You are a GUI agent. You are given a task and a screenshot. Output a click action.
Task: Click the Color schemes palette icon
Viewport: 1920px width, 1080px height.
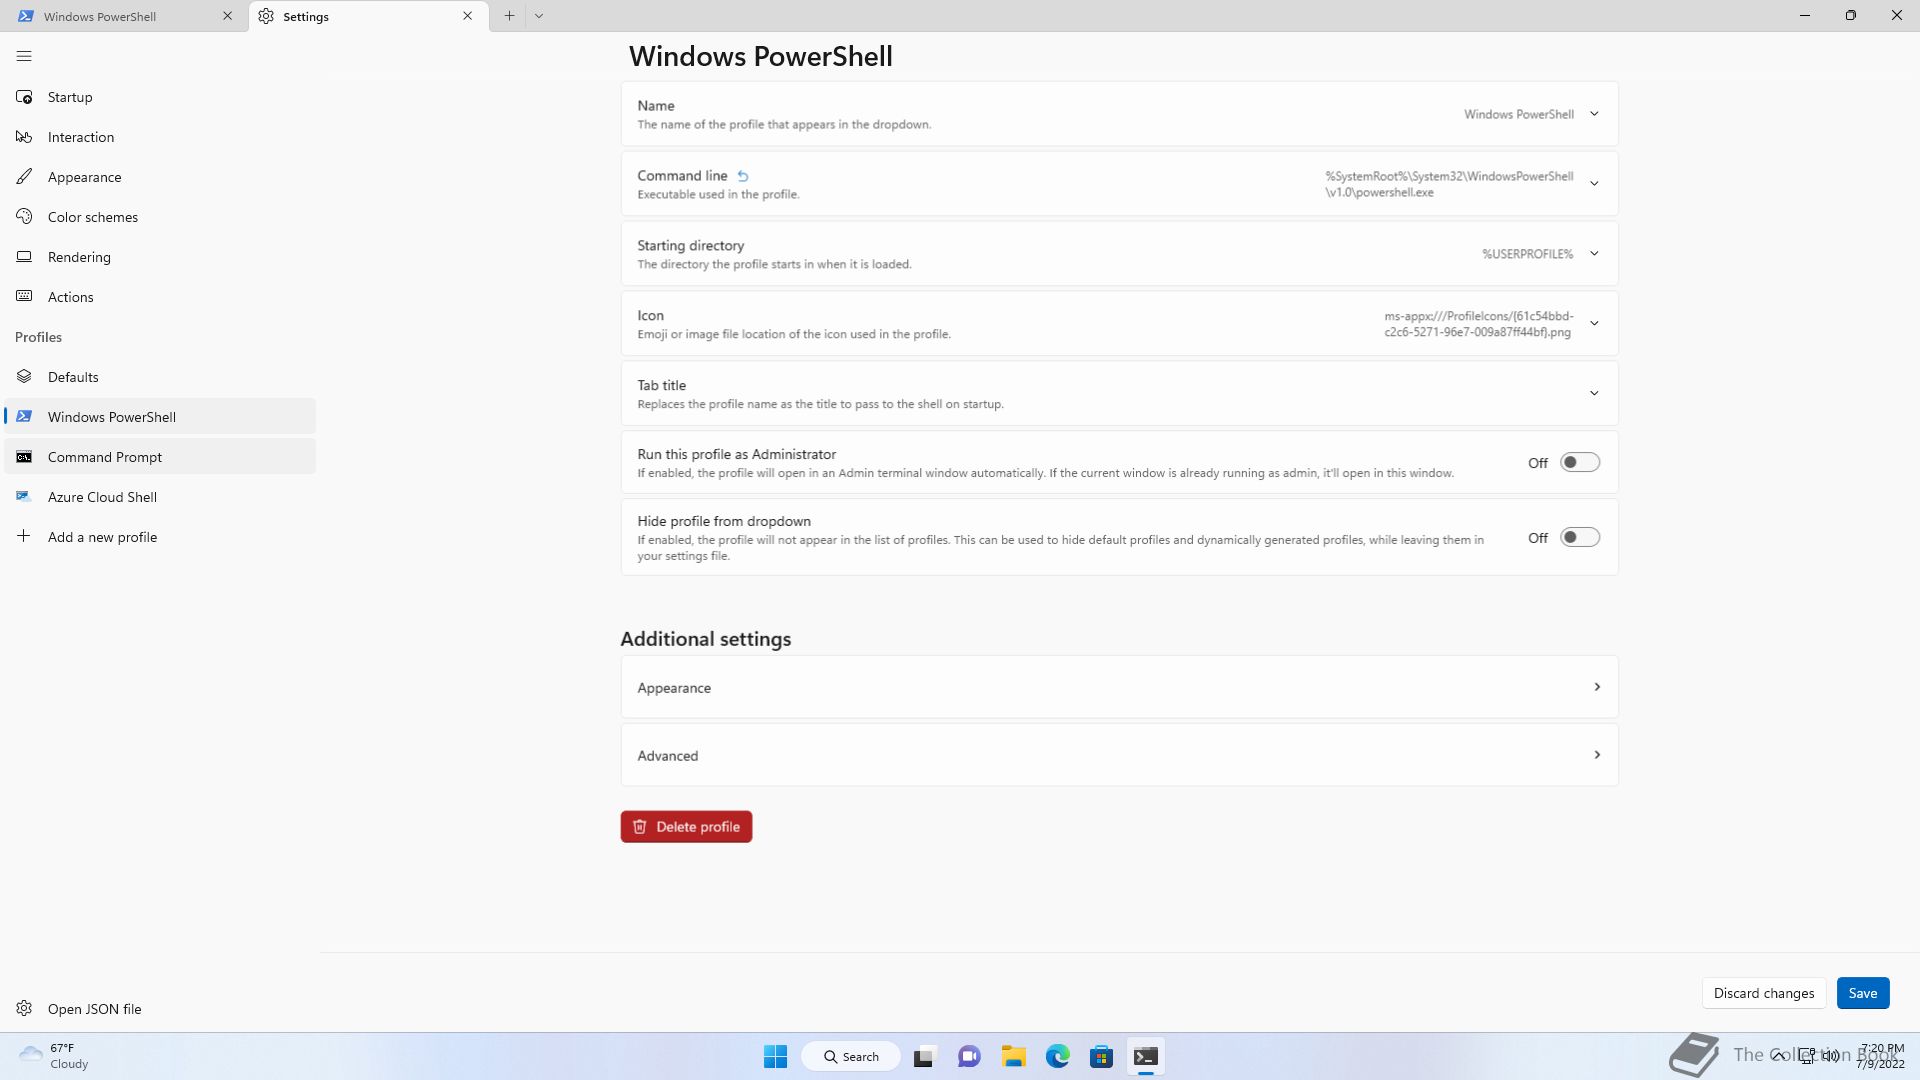24,217
